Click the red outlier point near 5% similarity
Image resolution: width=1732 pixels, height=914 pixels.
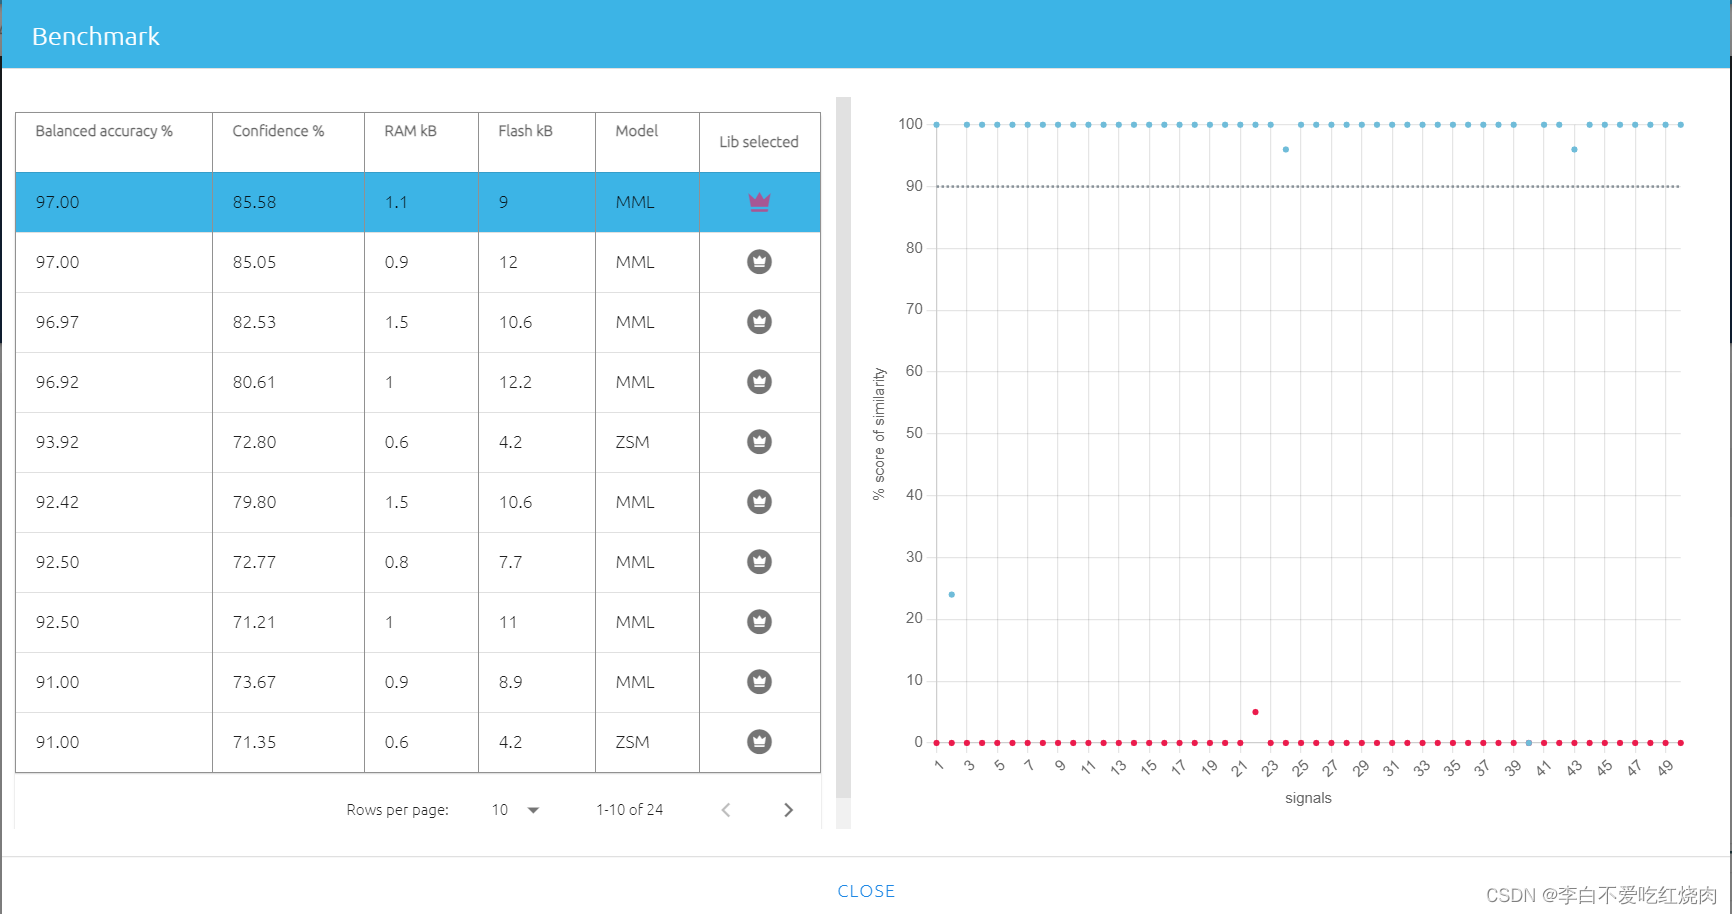(1255, 712)
